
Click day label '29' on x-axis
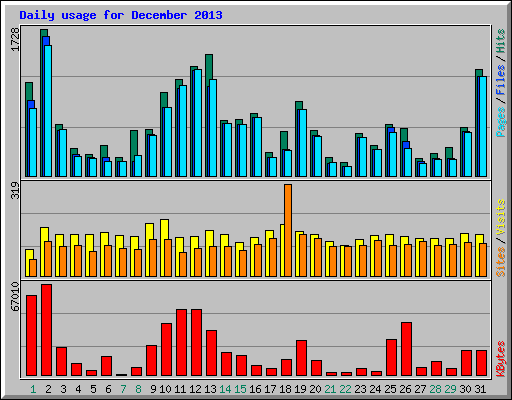point(450,389)
